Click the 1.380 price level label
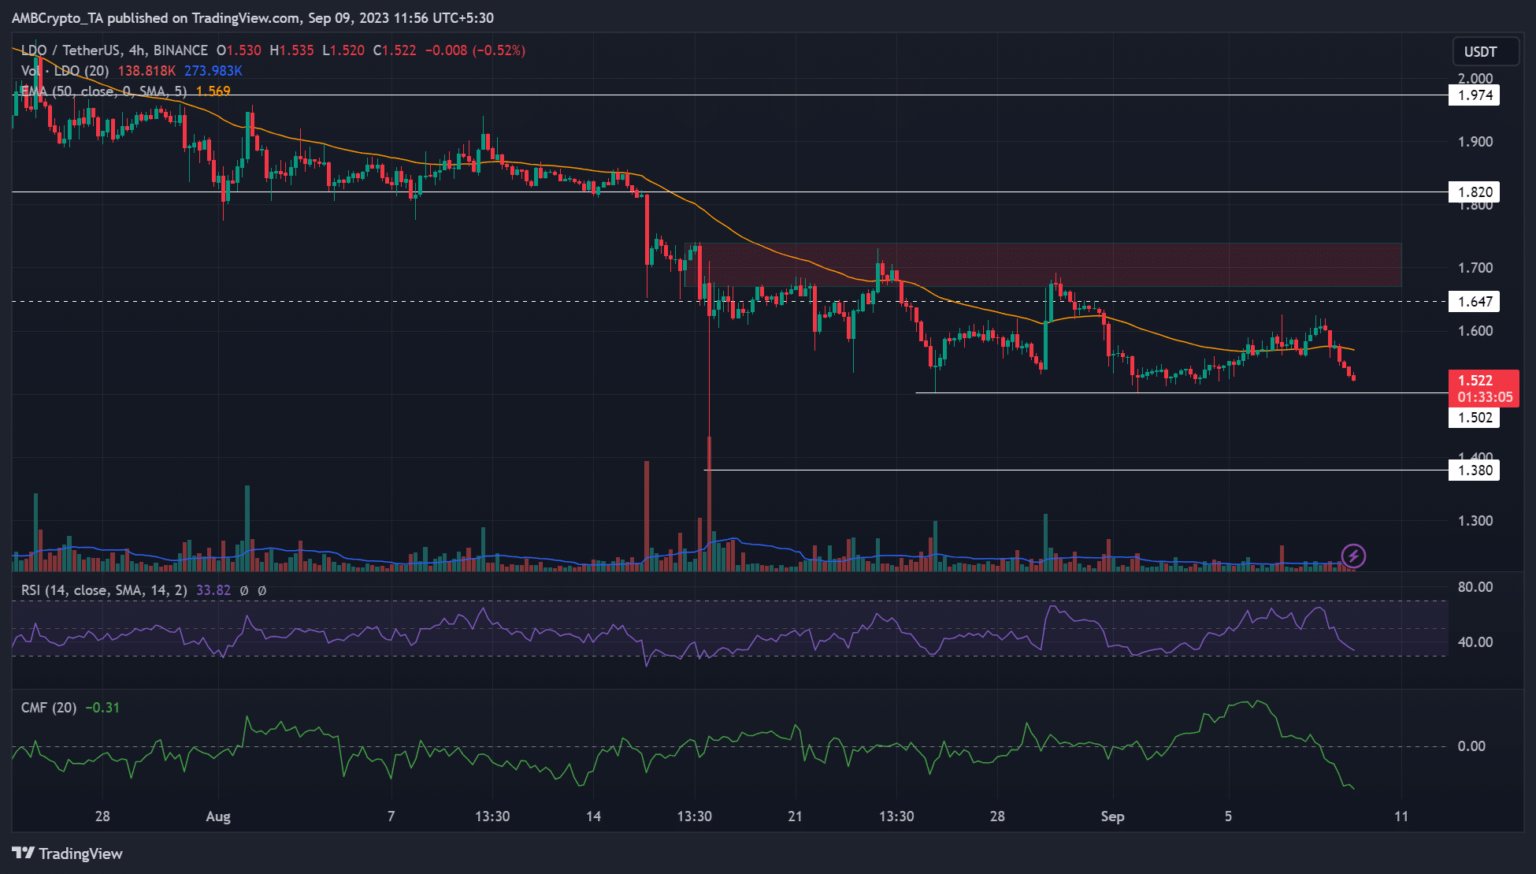 pos(1474,470)
